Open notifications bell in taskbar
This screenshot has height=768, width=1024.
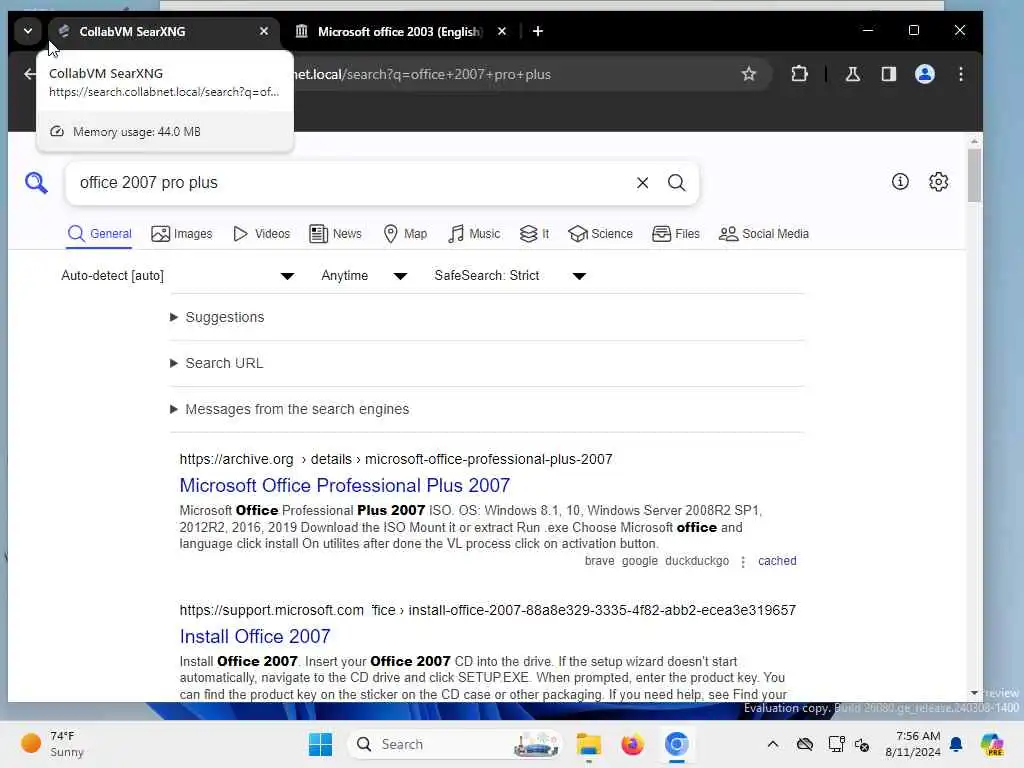pos(956,744)
